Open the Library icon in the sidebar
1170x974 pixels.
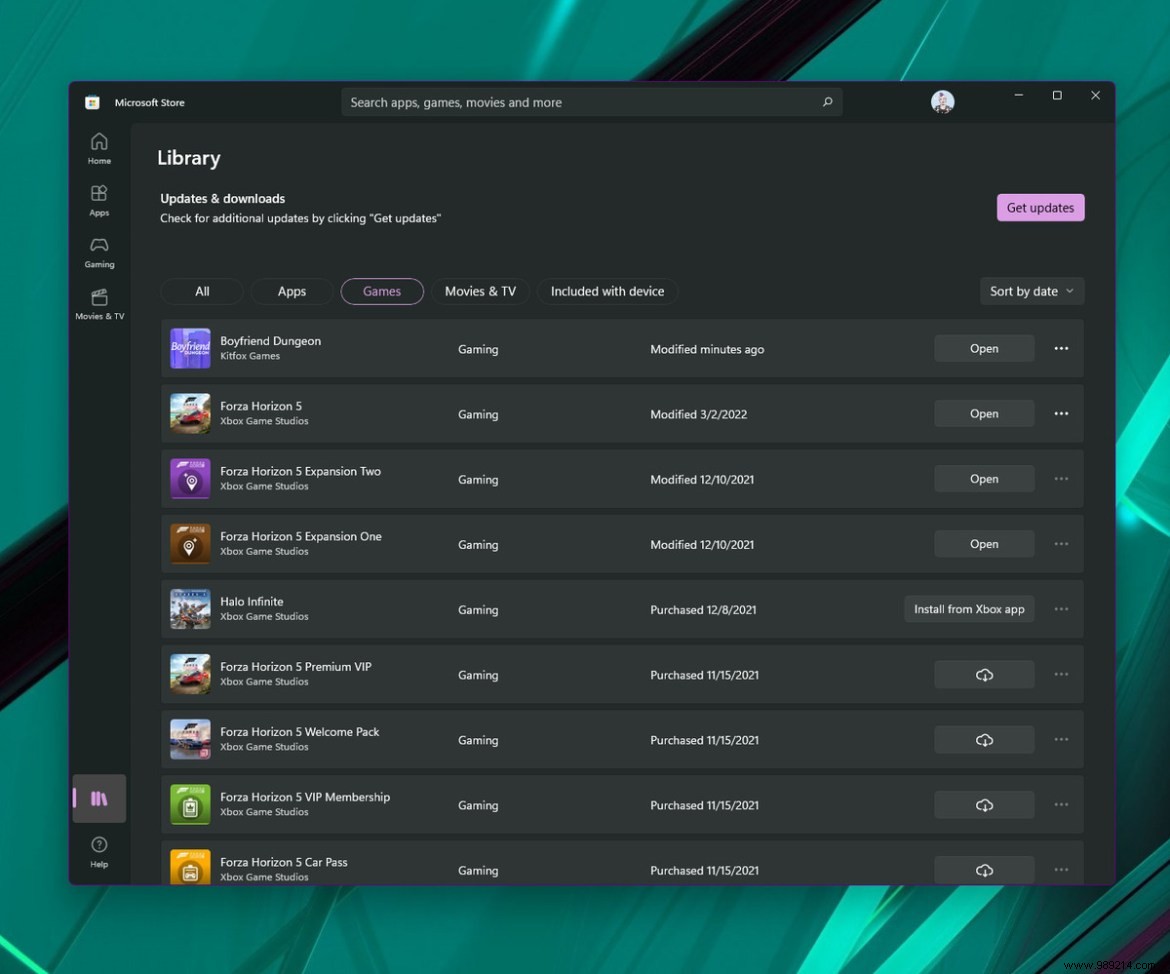(98, 798)
